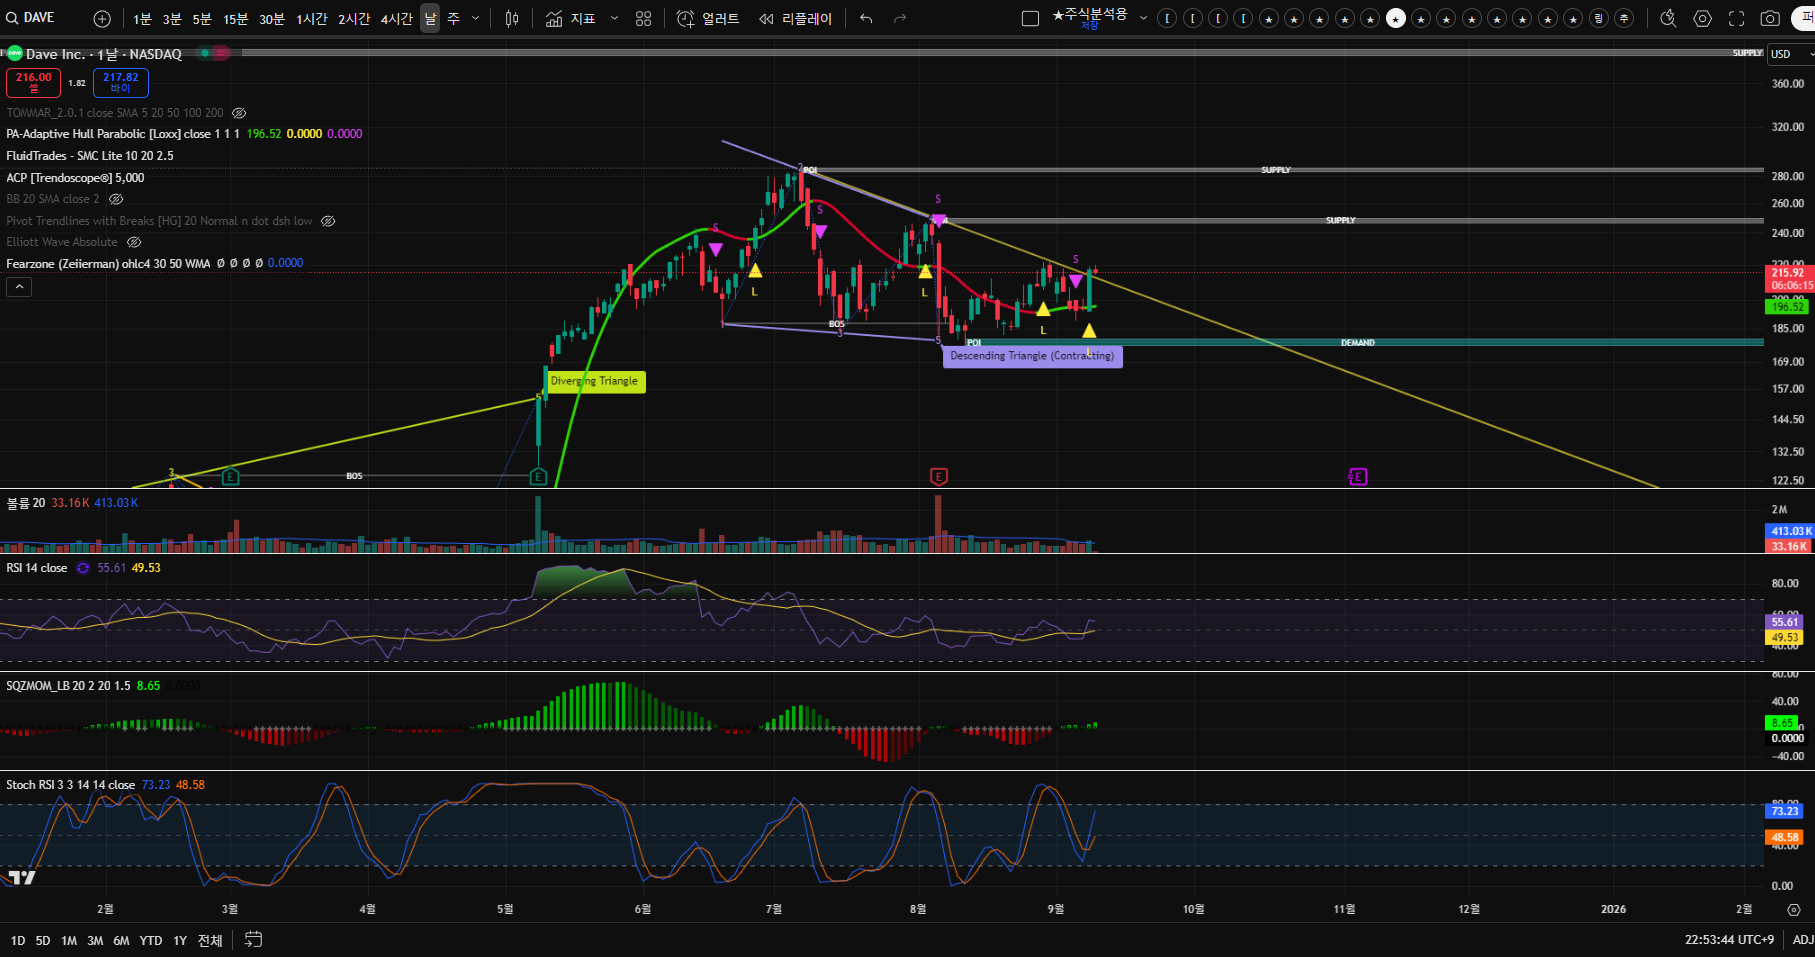
Task: Take a chart snapshot with camera icon
Action: click(1770, 19)
